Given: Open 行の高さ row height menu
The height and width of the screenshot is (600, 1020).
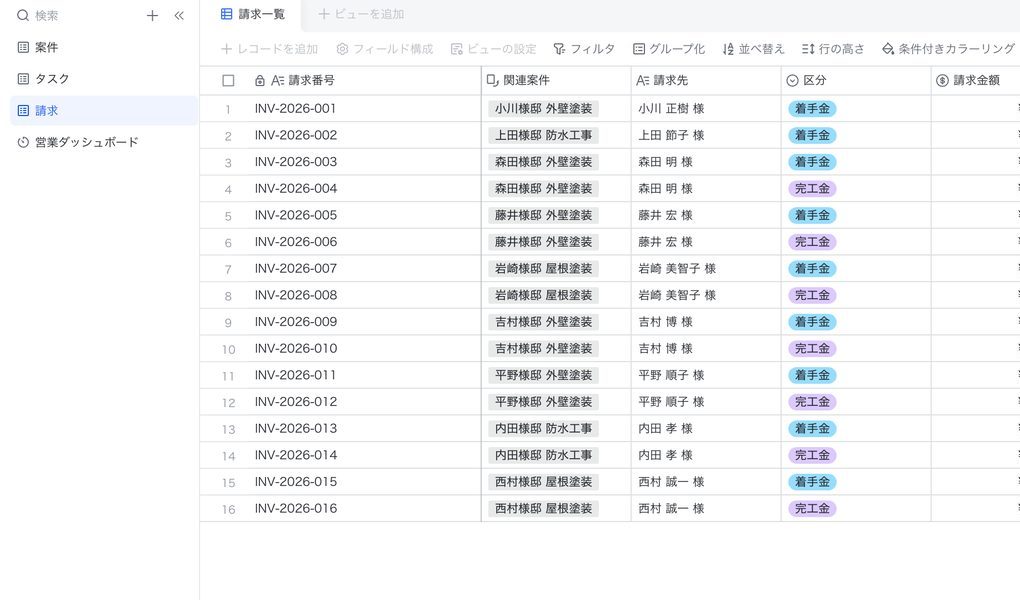Looking at the screenshot, I should (833, 49).
